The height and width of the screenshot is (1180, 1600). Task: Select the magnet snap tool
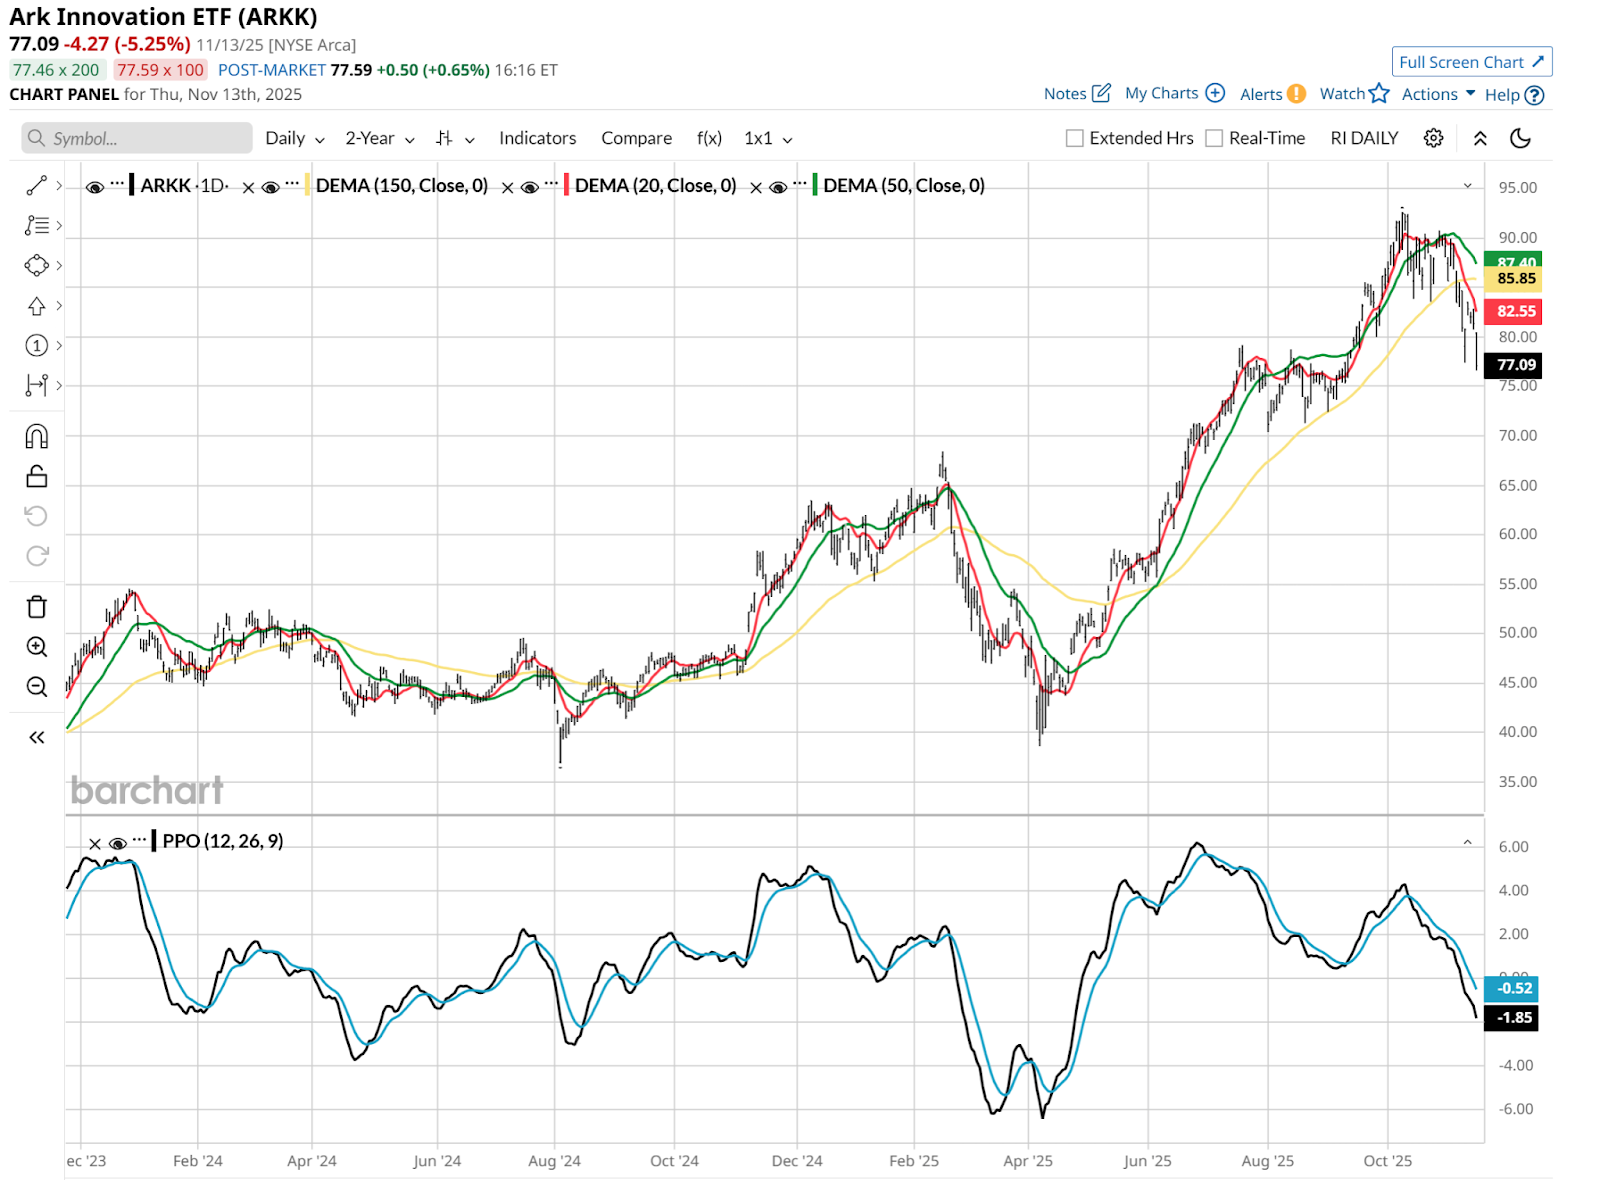coord(37,437)
